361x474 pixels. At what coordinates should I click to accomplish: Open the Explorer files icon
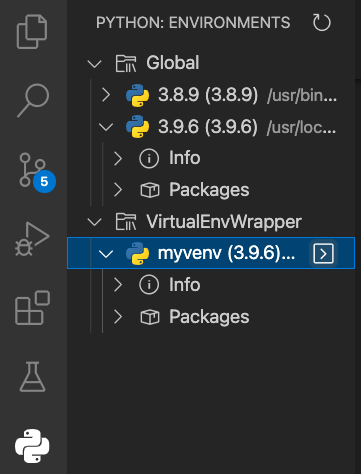point(32,31)
